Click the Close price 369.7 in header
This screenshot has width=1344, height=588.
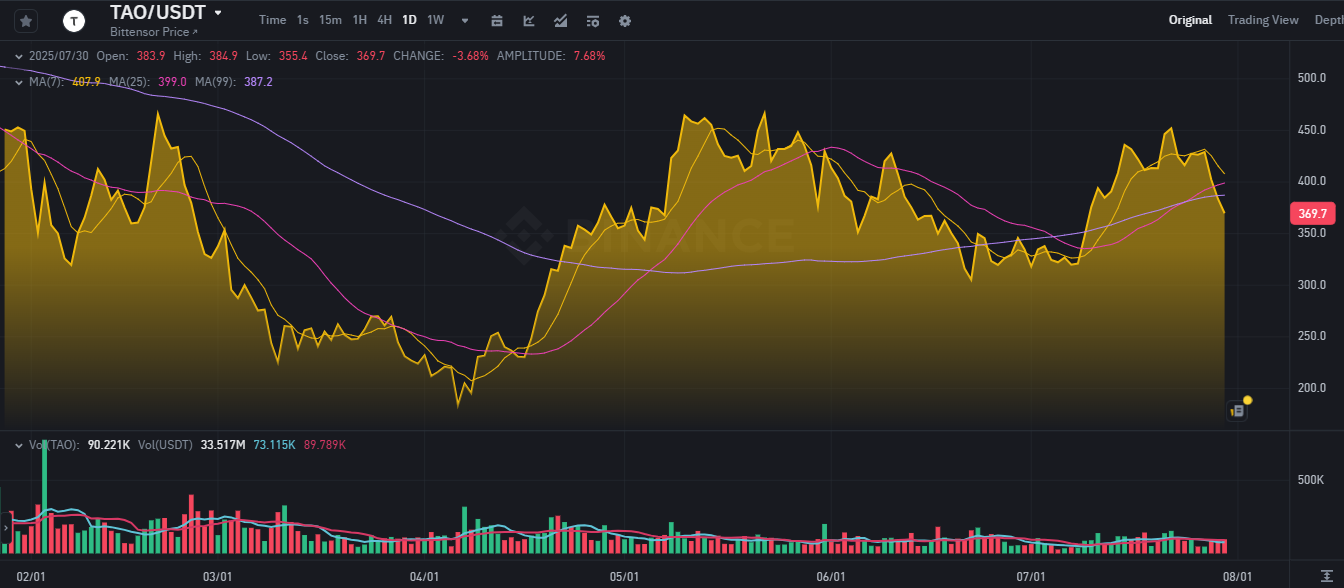(x=370, y=56)
